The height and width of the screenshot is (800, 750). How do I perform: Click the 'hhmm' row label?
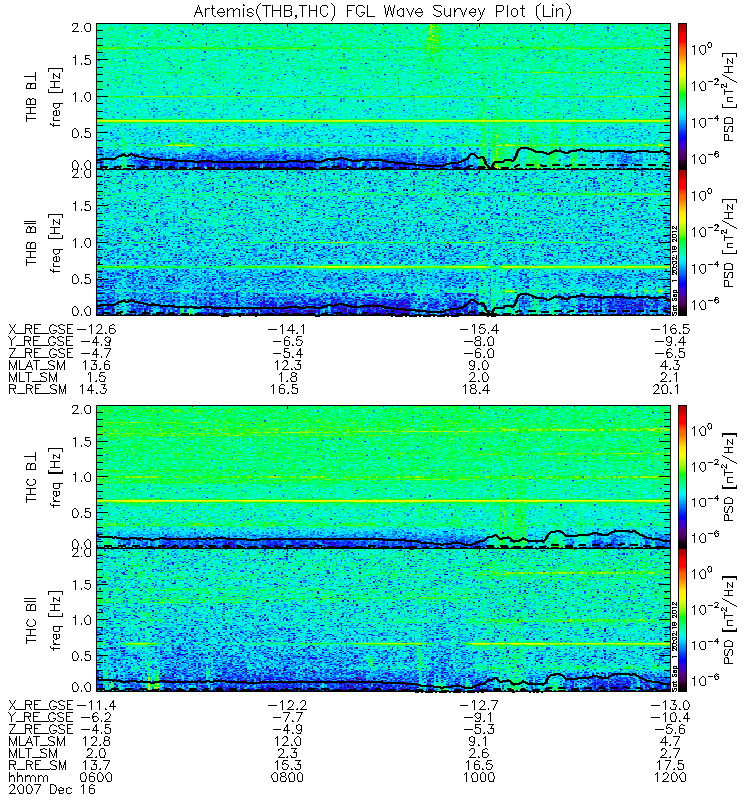click(29, 778)
